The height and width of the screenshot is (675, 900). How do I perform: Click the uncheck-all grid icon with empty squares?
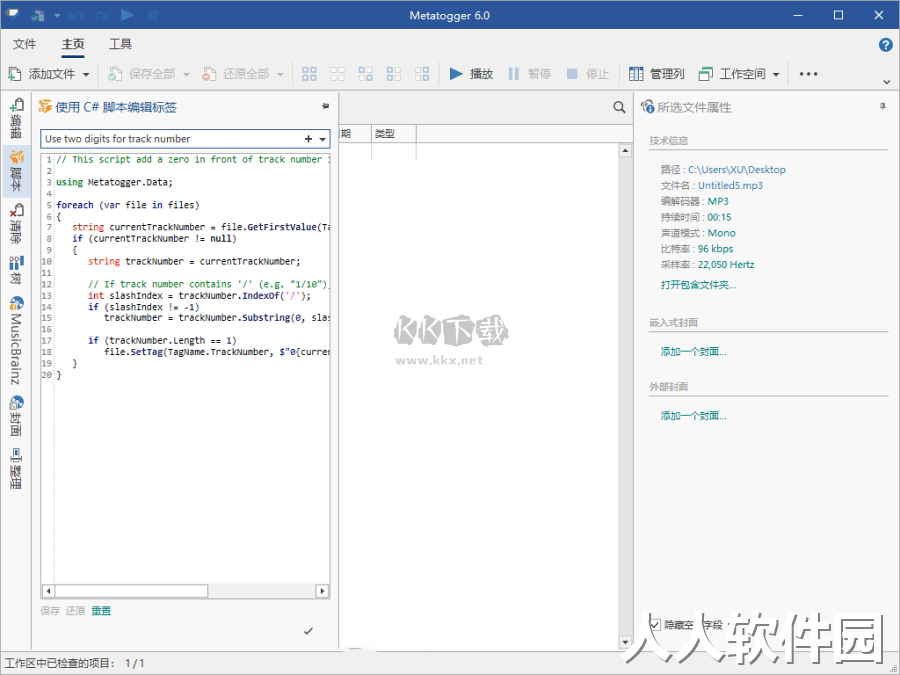[x=338, y=74]
